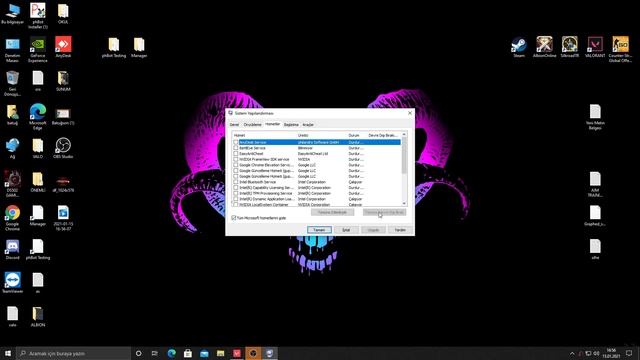Switch to the Önyükleme tab
The image size is (640, 360).
coord(252,124)
